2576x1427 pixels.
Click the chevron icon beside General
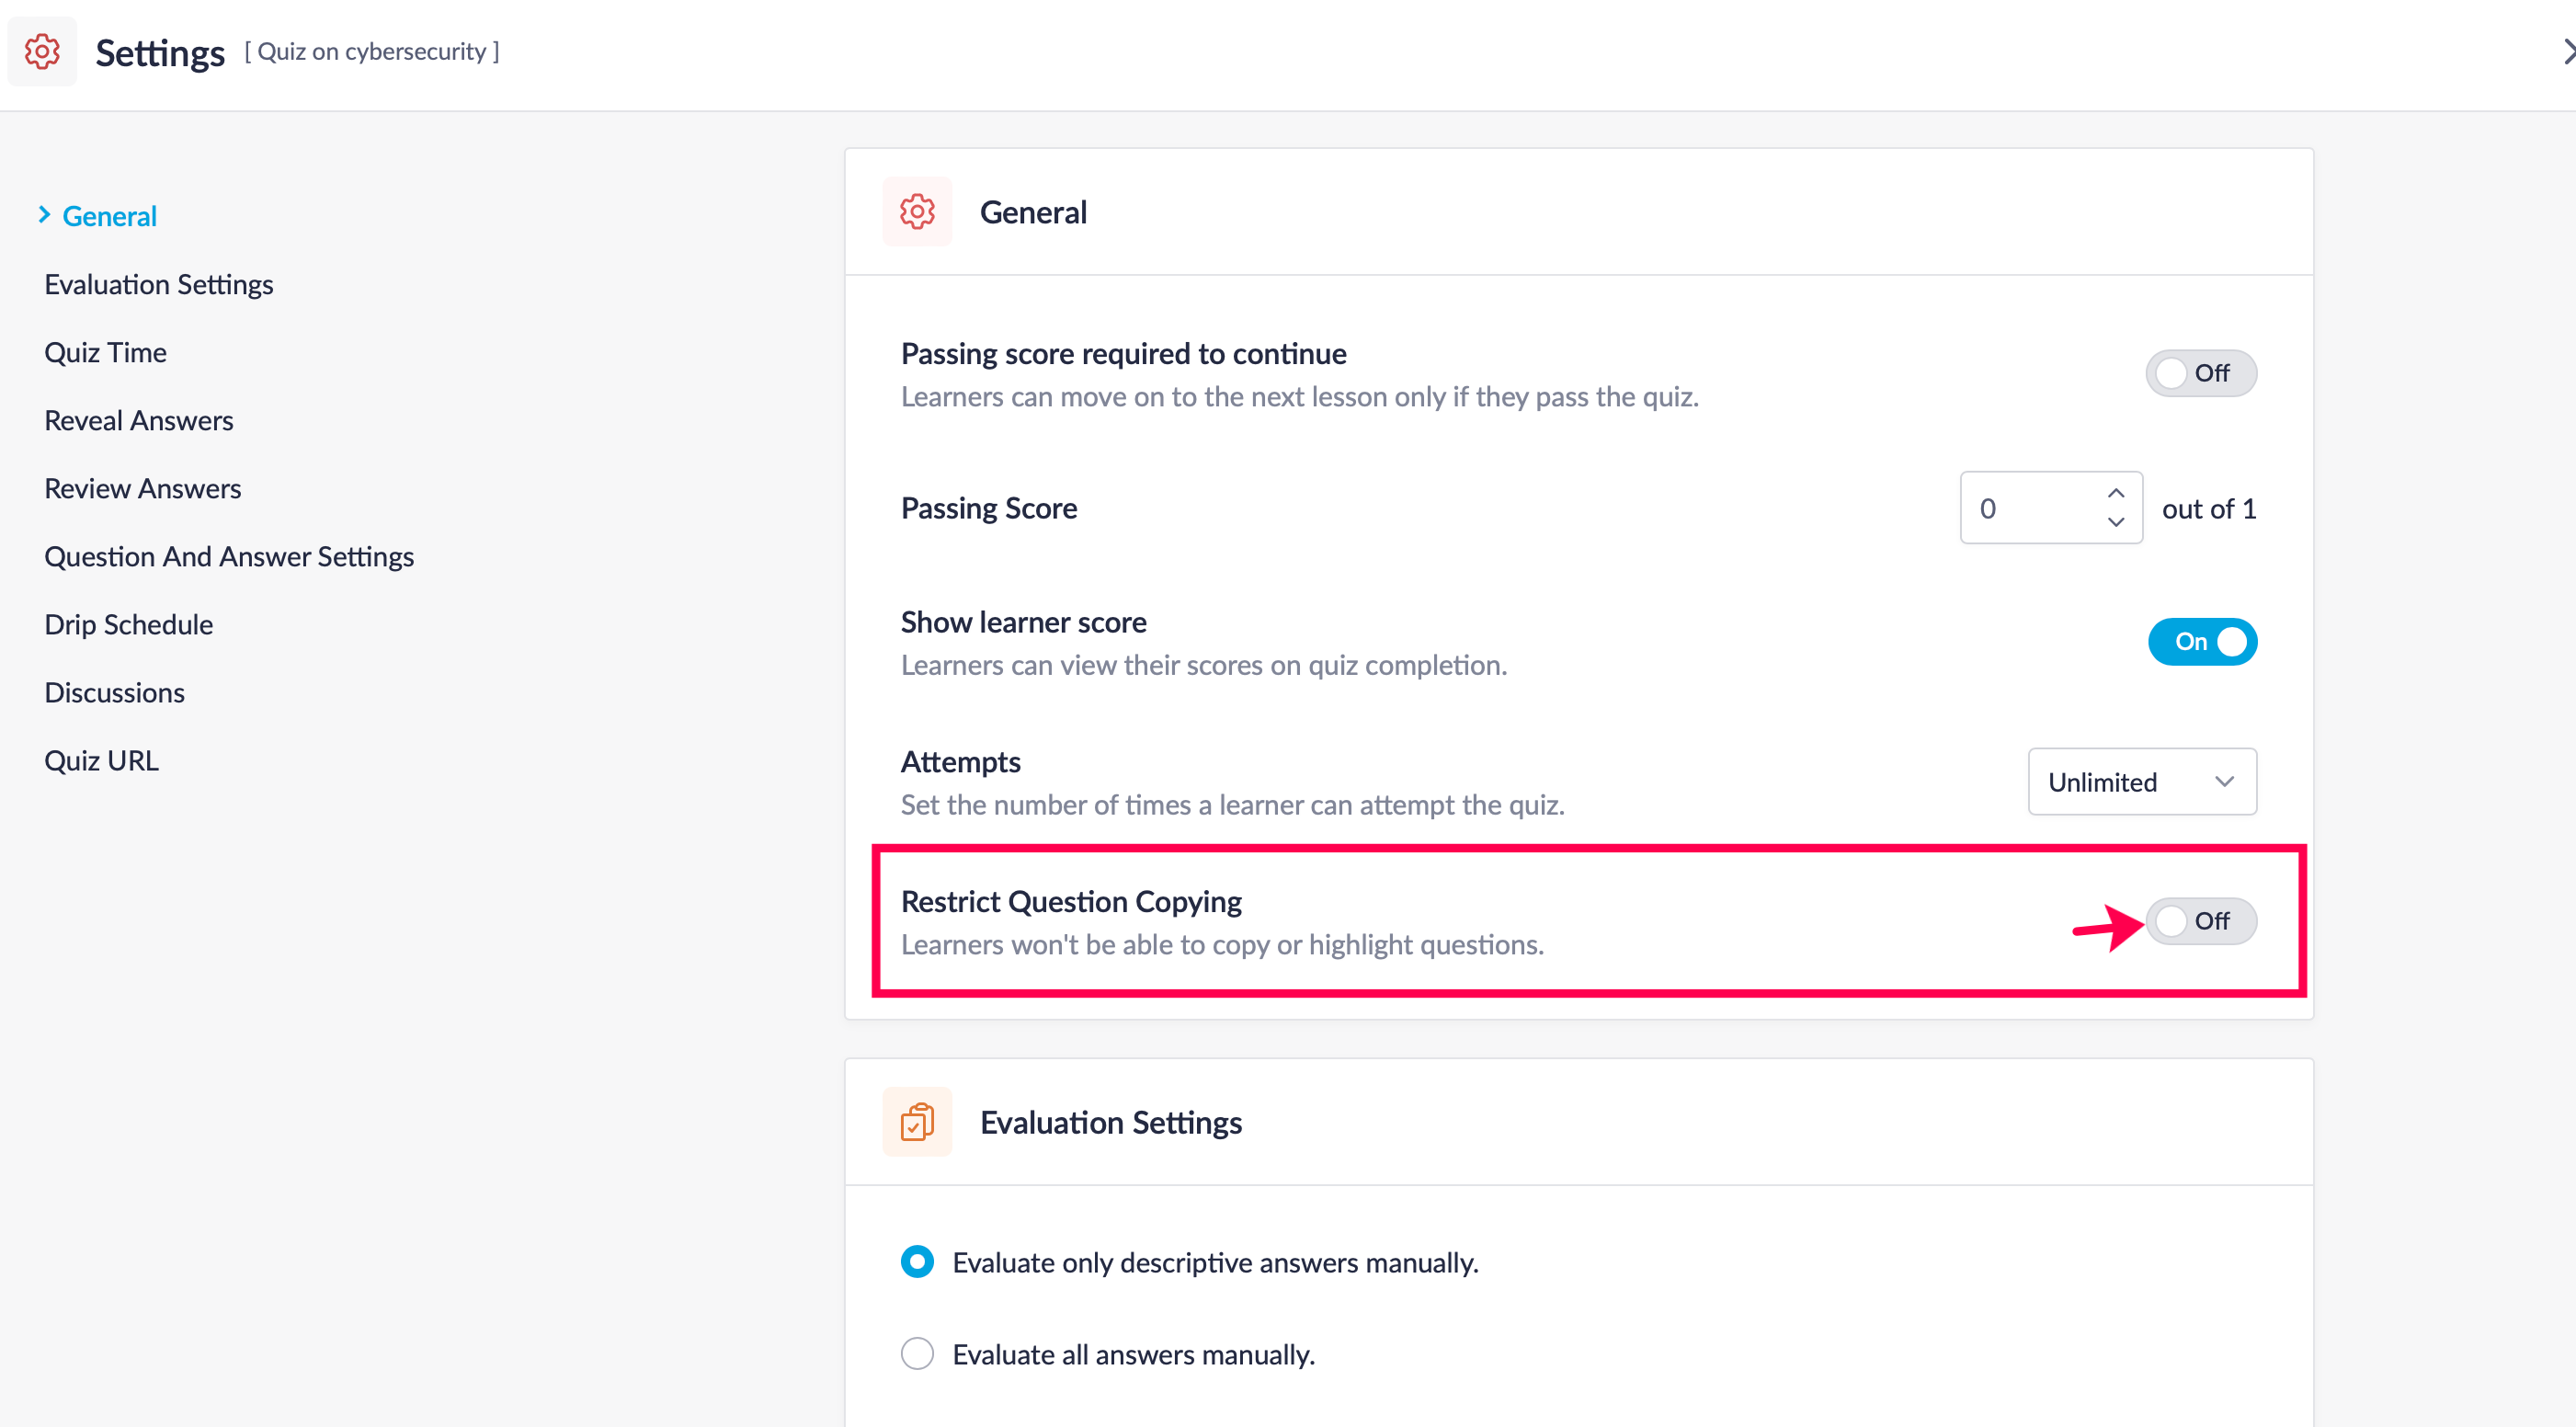[44, 215]
